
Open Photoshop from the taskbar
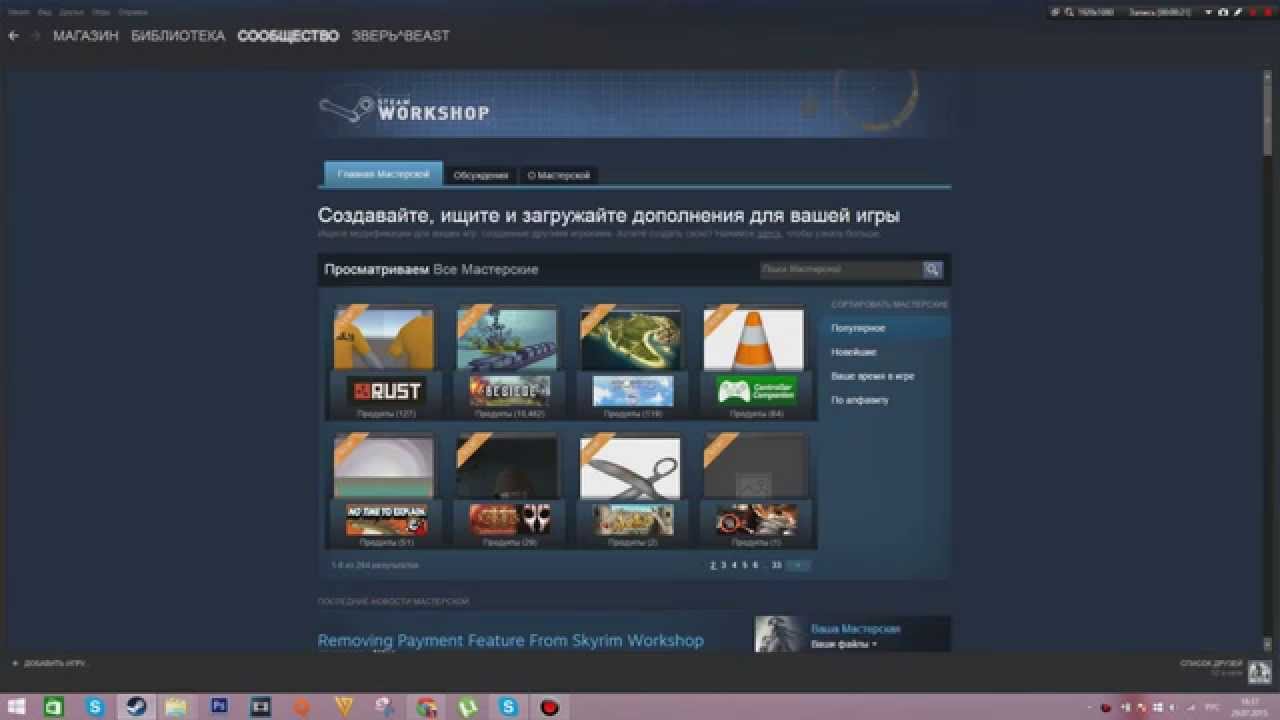(x=219, y=707)
